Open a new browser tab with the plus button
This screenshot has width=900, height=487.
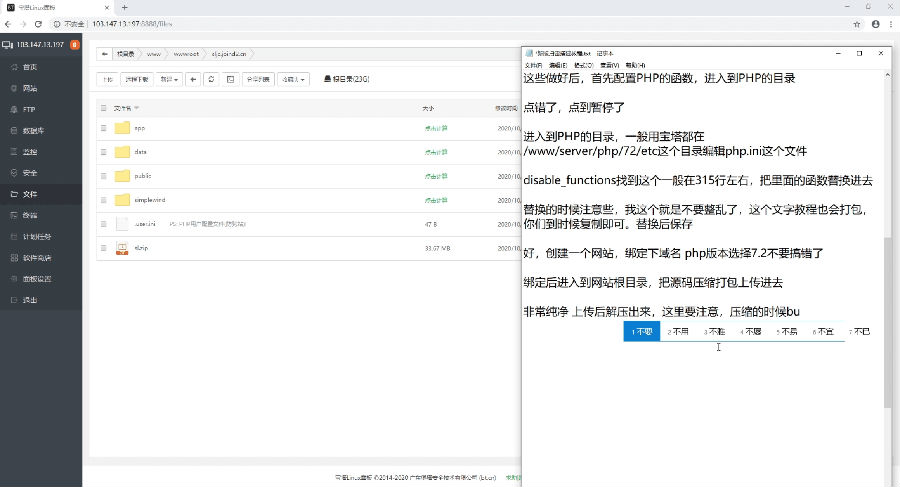tap(125, 7)
